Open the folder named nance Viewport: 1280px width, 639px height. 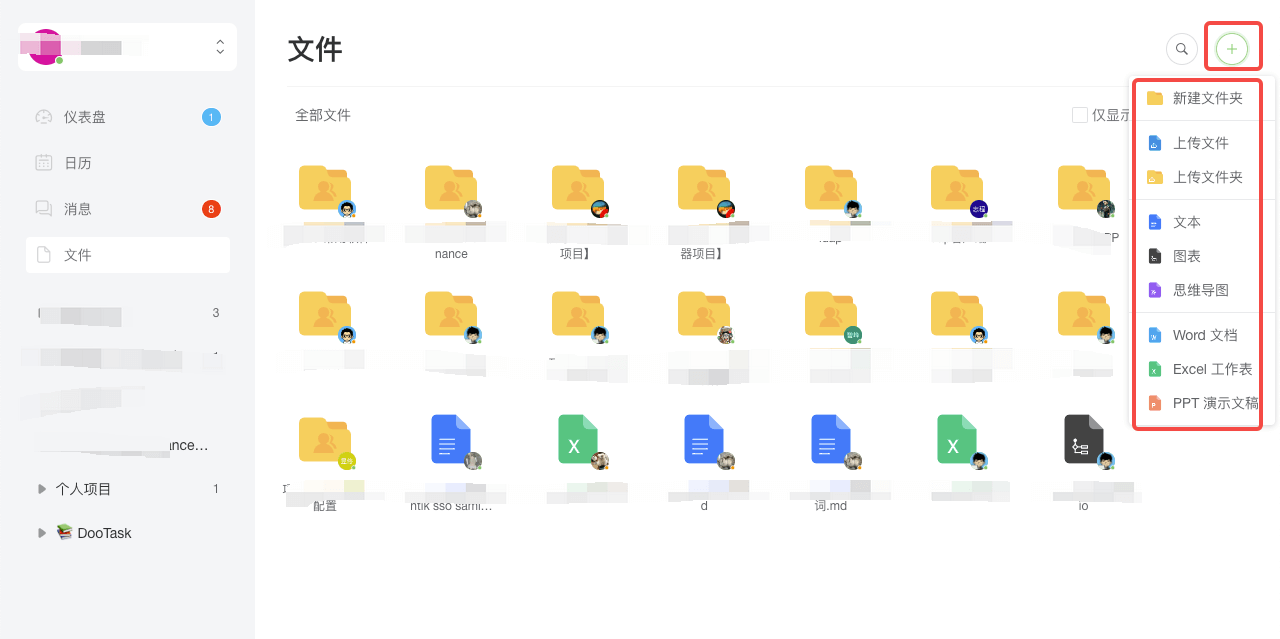[x=451, y=195]
